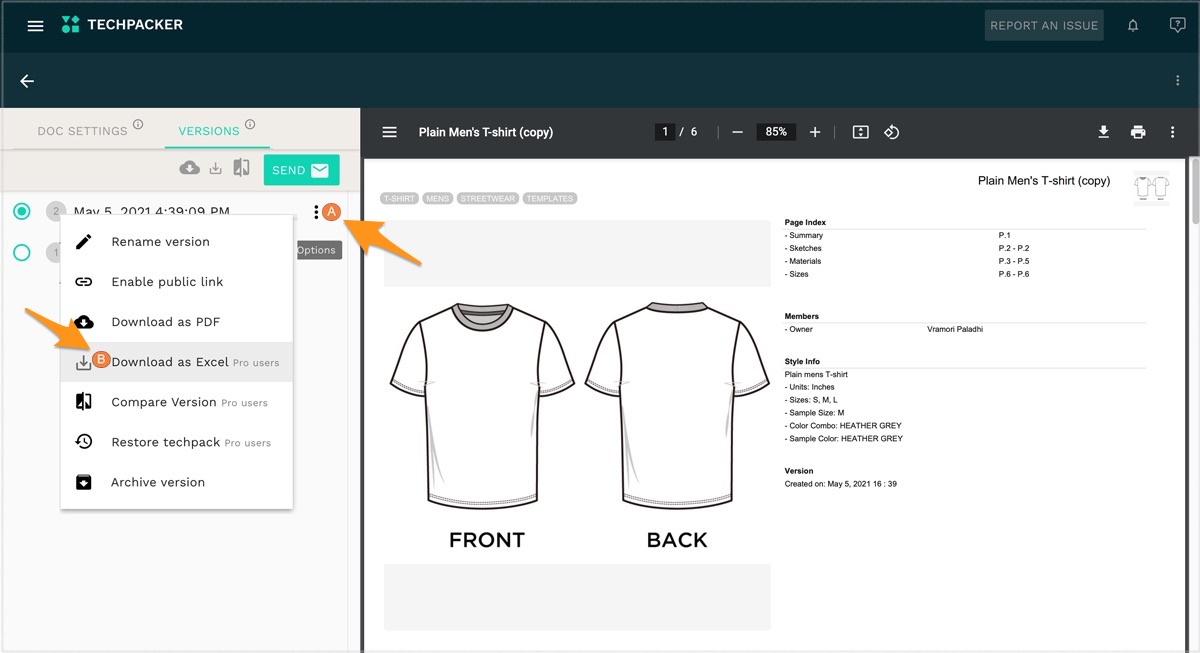Click the FRONT sketch label
This screenshot has height=653, width=1200.
click(x=487, y=540)
